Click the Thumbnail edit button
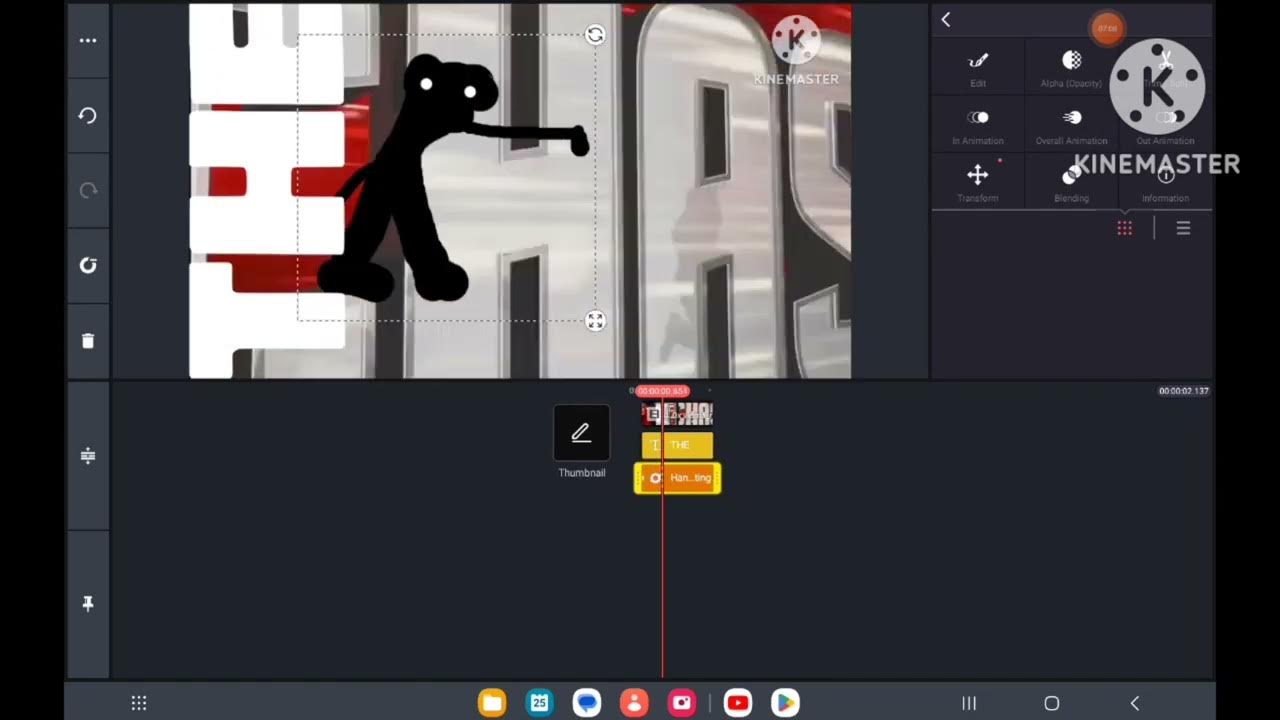The image size is (1280, 720). tap(581, 433)
